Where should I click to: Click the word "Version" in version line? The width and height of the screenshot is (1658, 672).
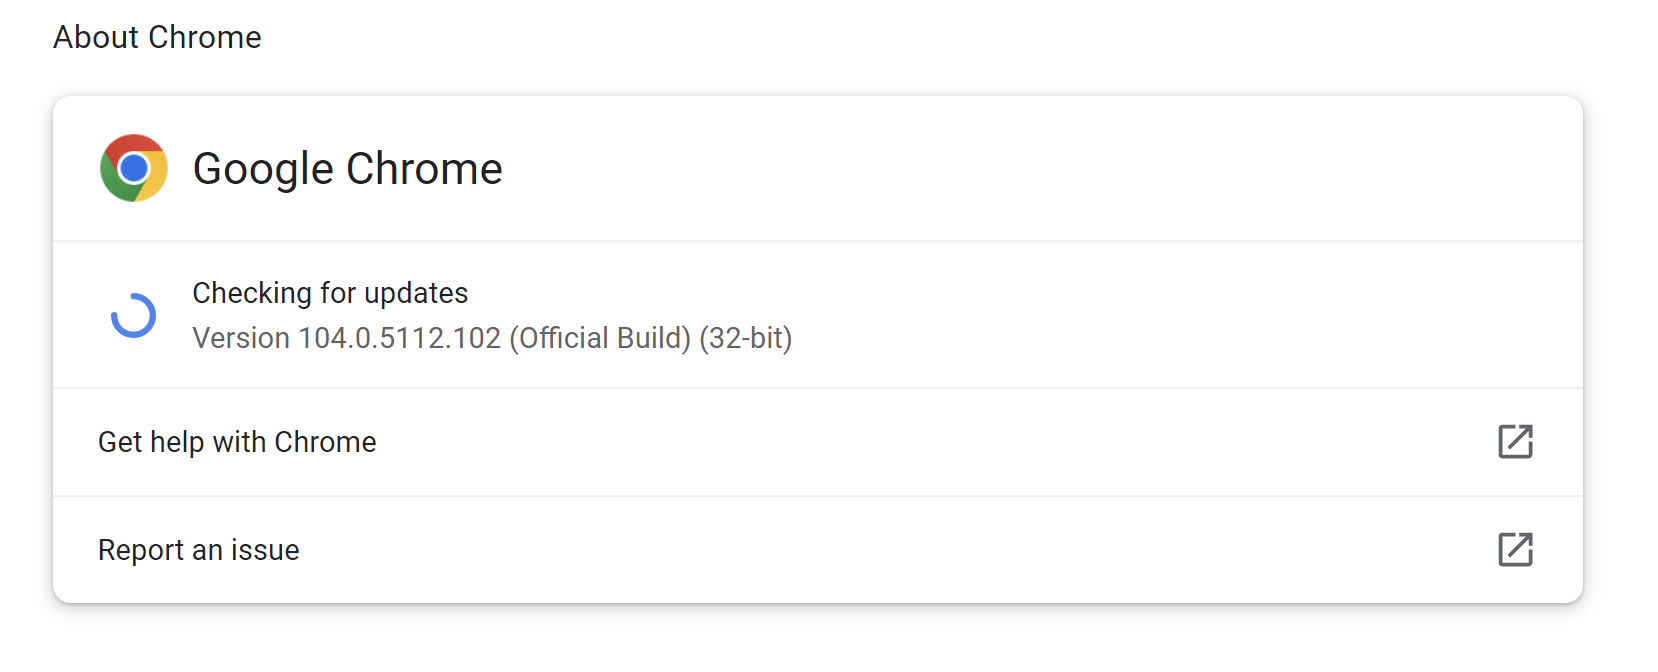pyautogui.click(x=241, y=338)
